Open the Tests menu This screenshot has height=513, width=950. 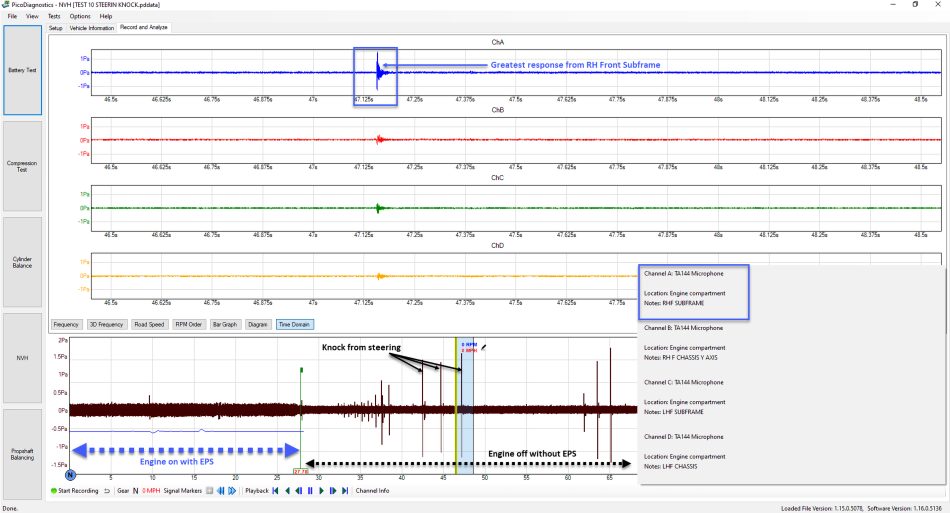click(x=54, y=16)
